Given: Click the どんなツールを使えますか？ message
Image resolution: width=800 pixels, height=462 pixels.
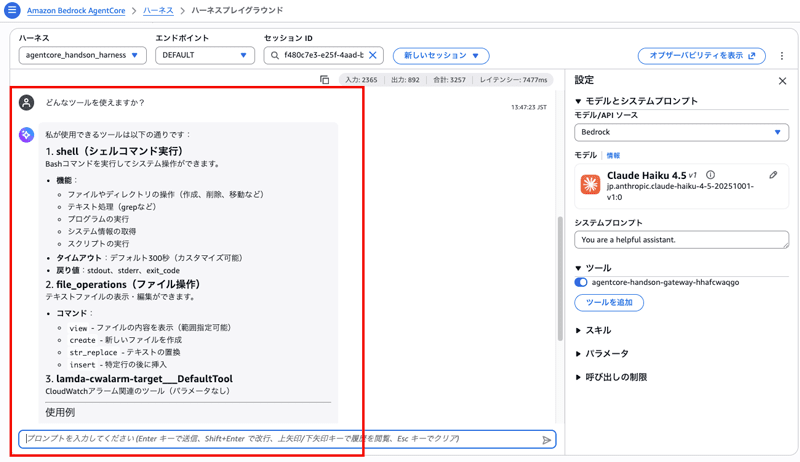Looking at the screenshot, I should [95, 102].
